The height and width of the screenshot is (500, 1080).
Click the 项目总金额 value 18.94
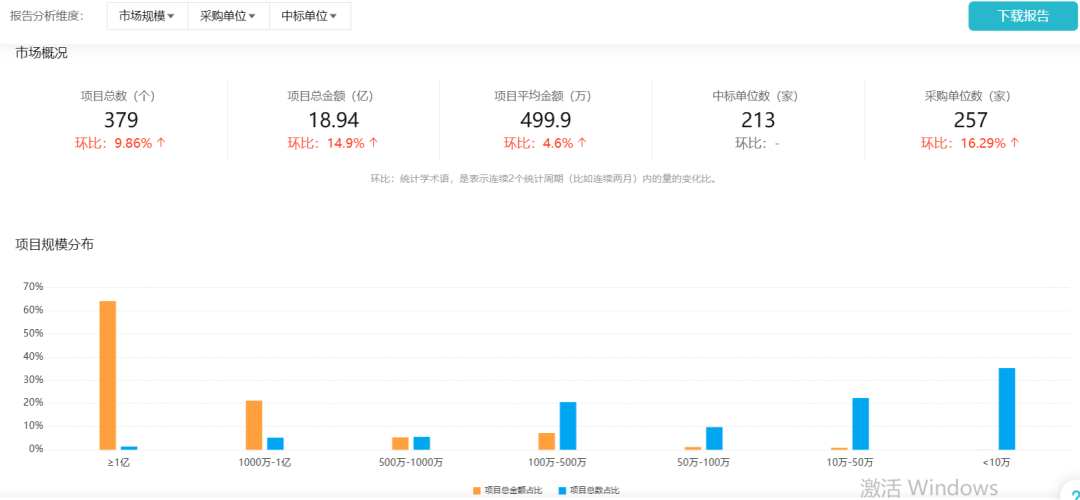tap(333, 120)
